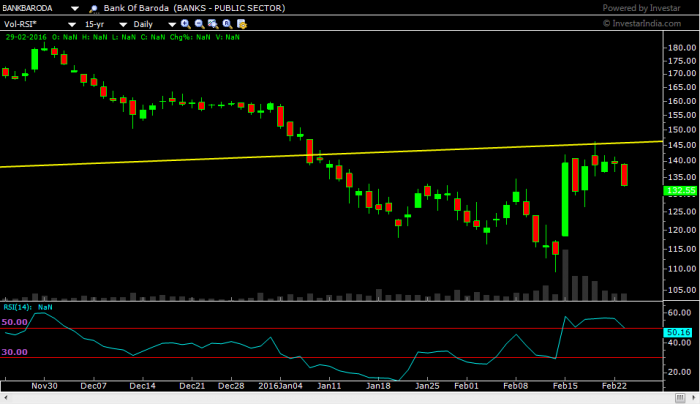Click the 2016Jan04 date axis label
This screenshot has height=404, width=700.
pyautogui.click(x=280, y=386)
